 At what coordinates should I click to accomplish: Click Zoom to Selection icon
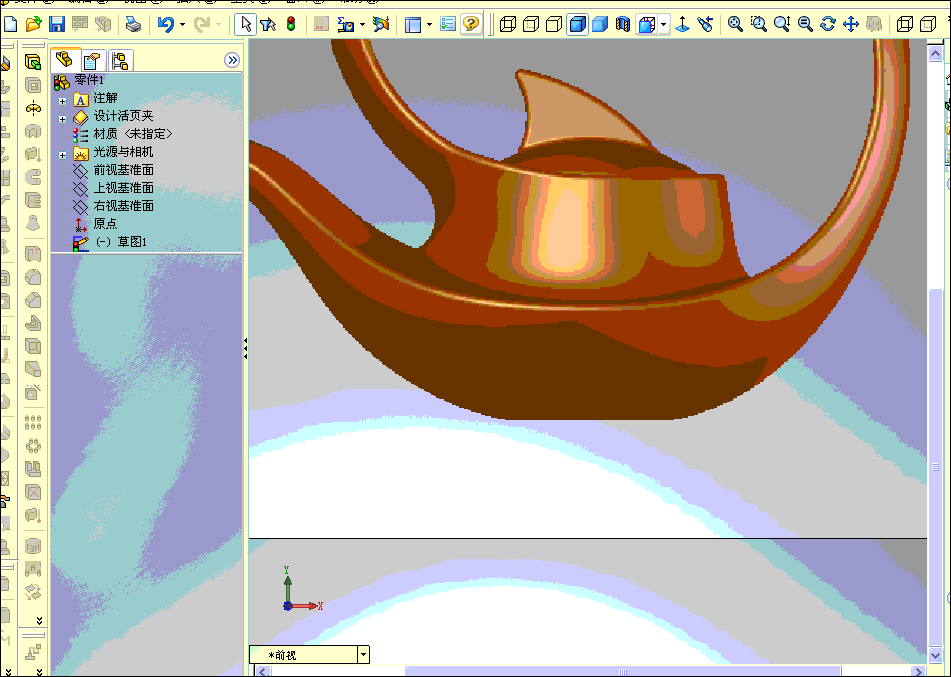[x=805, y=24]
